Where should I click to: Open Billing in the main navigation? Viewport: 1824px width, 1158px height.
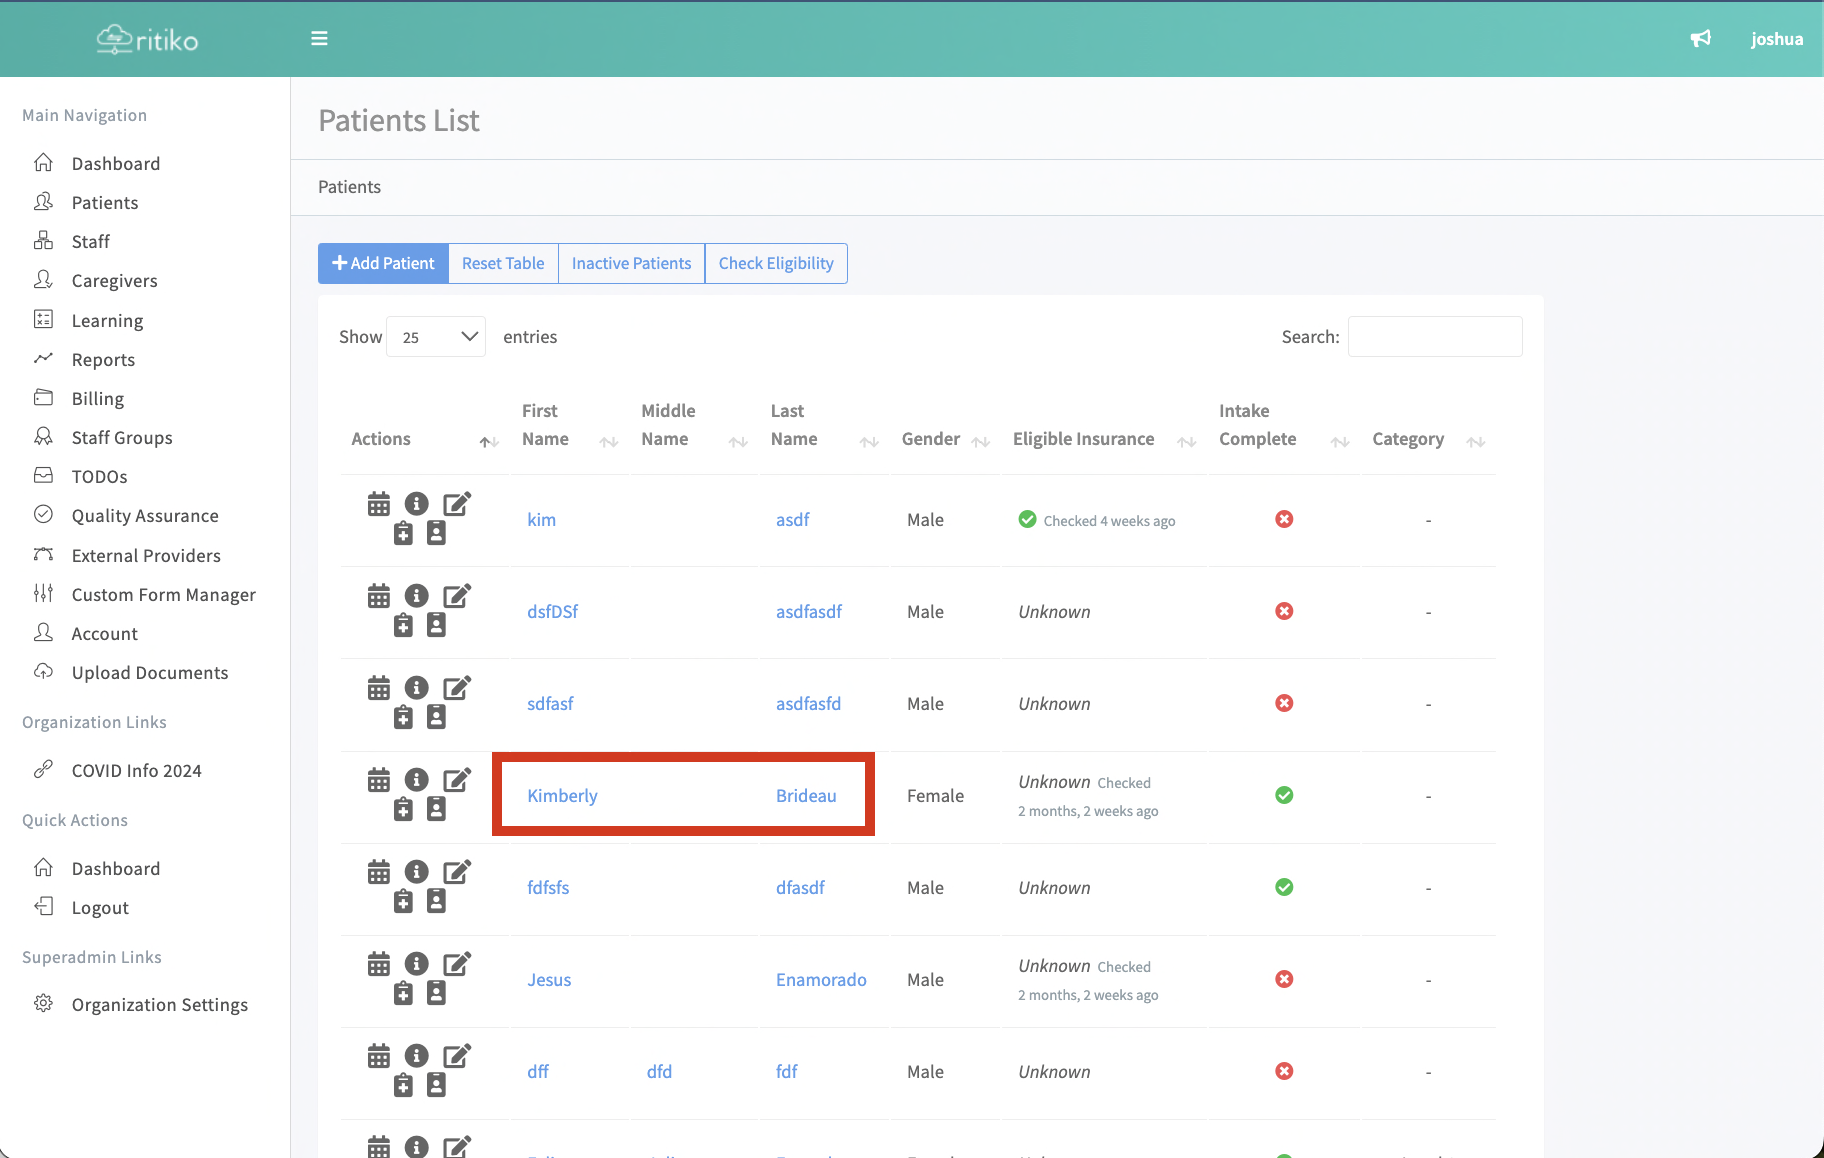click(98, 399)
